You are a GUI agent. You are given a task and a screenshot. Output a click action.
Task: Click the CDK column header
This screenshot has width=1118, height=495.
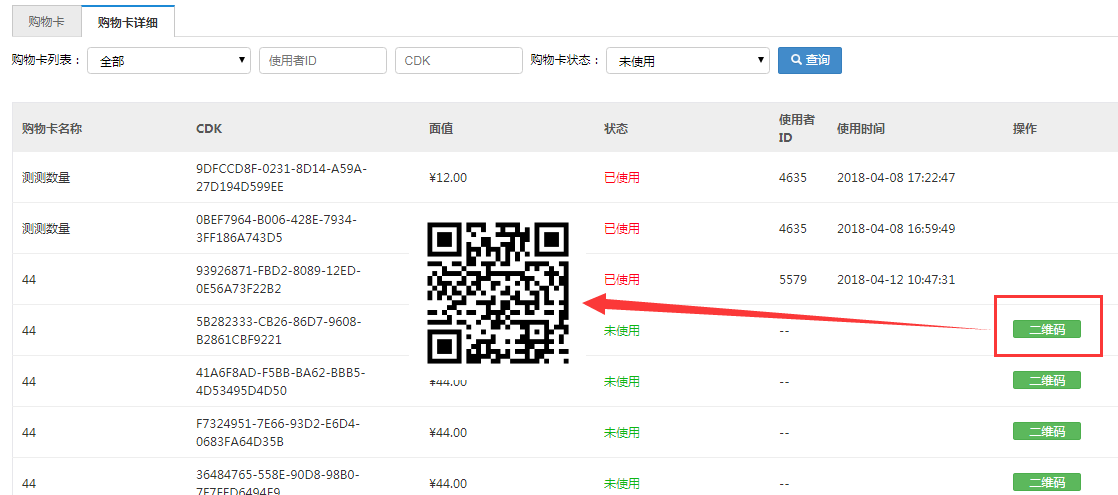point(208,129)
